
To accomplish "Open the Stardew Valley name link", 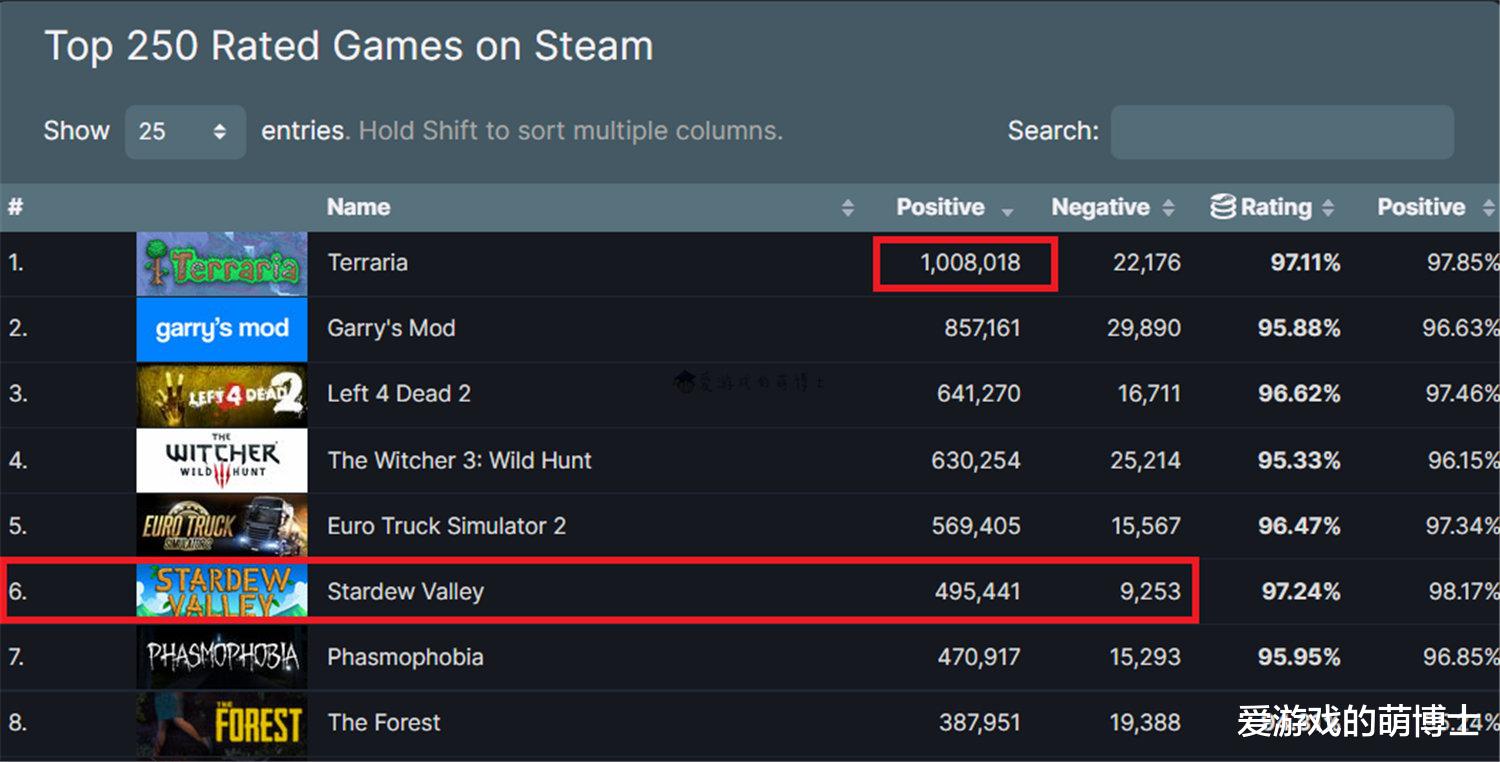I will (x=405, y=592).
